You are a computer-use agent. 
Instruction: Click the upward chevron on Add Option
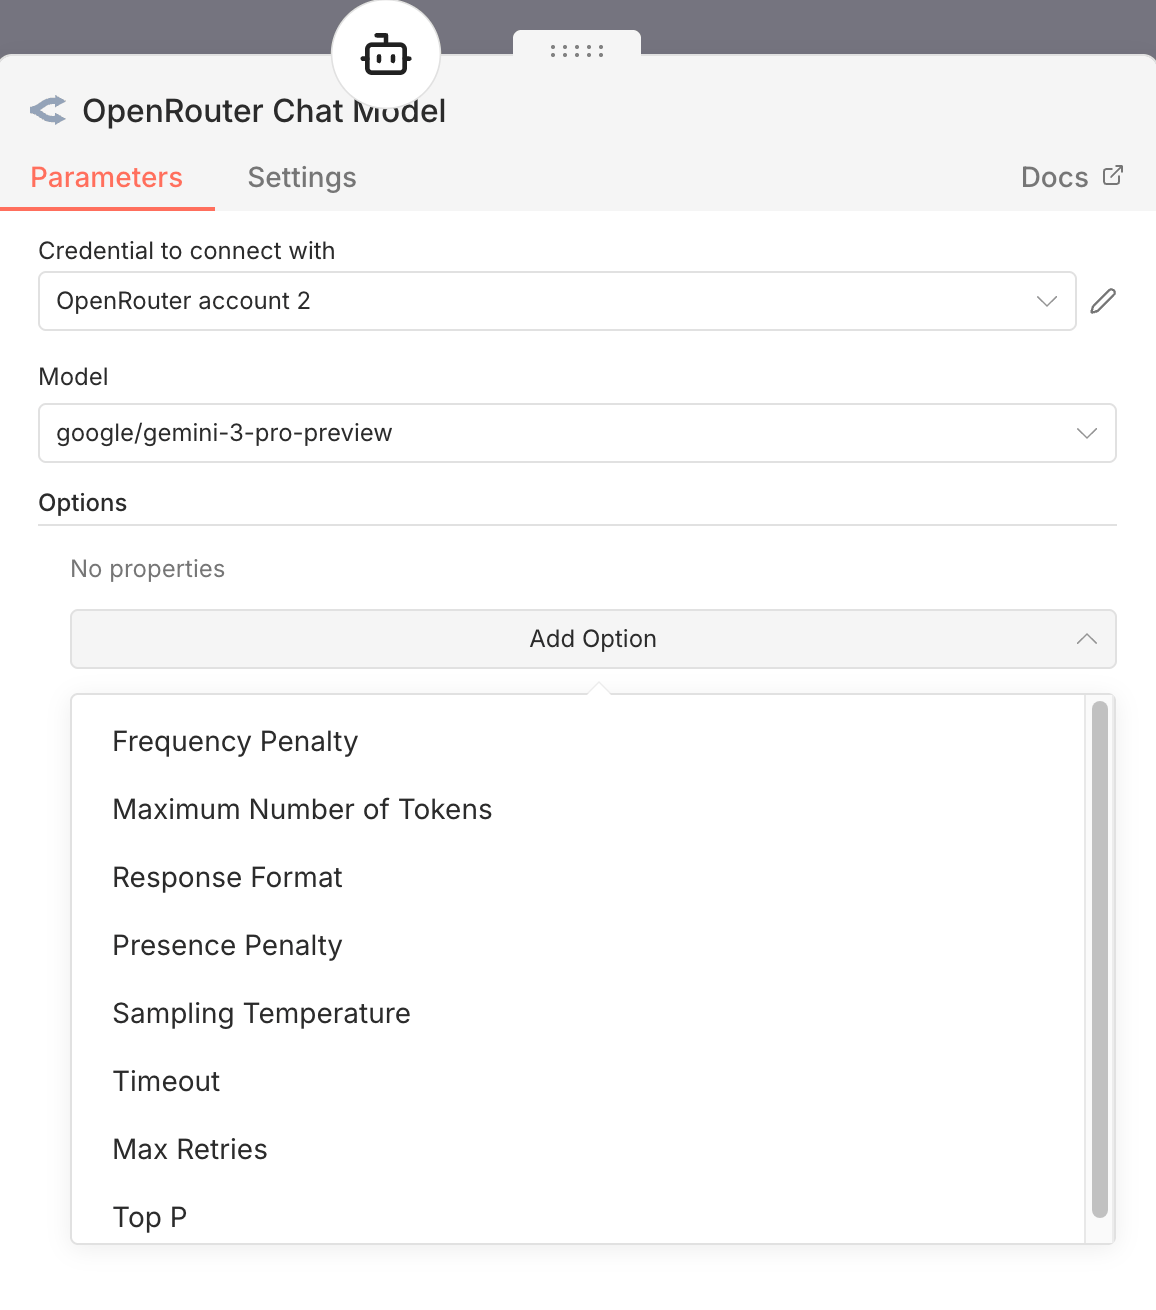click(x=1086, y=639)
